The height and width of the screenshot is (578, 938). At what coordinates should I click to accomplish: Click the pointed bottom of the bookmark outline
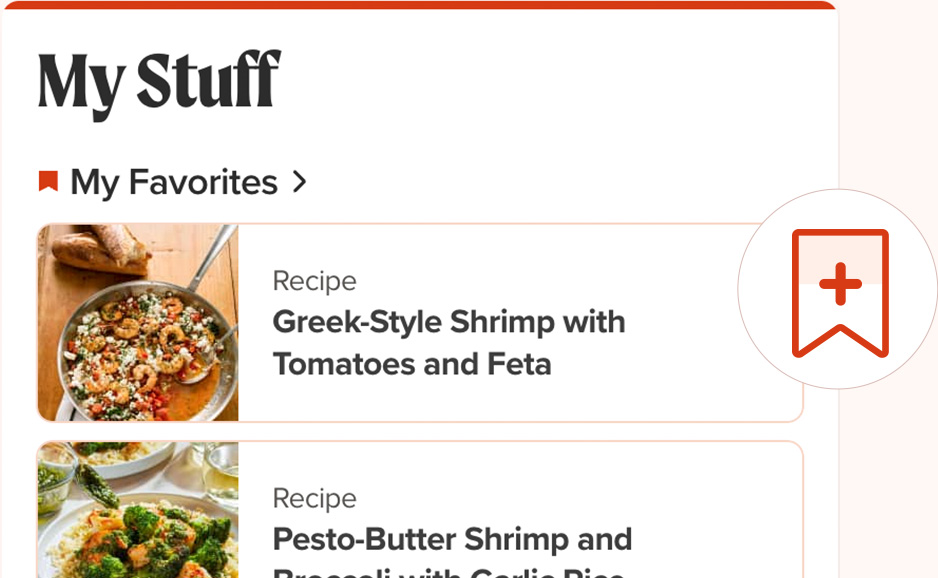(840, 341)
